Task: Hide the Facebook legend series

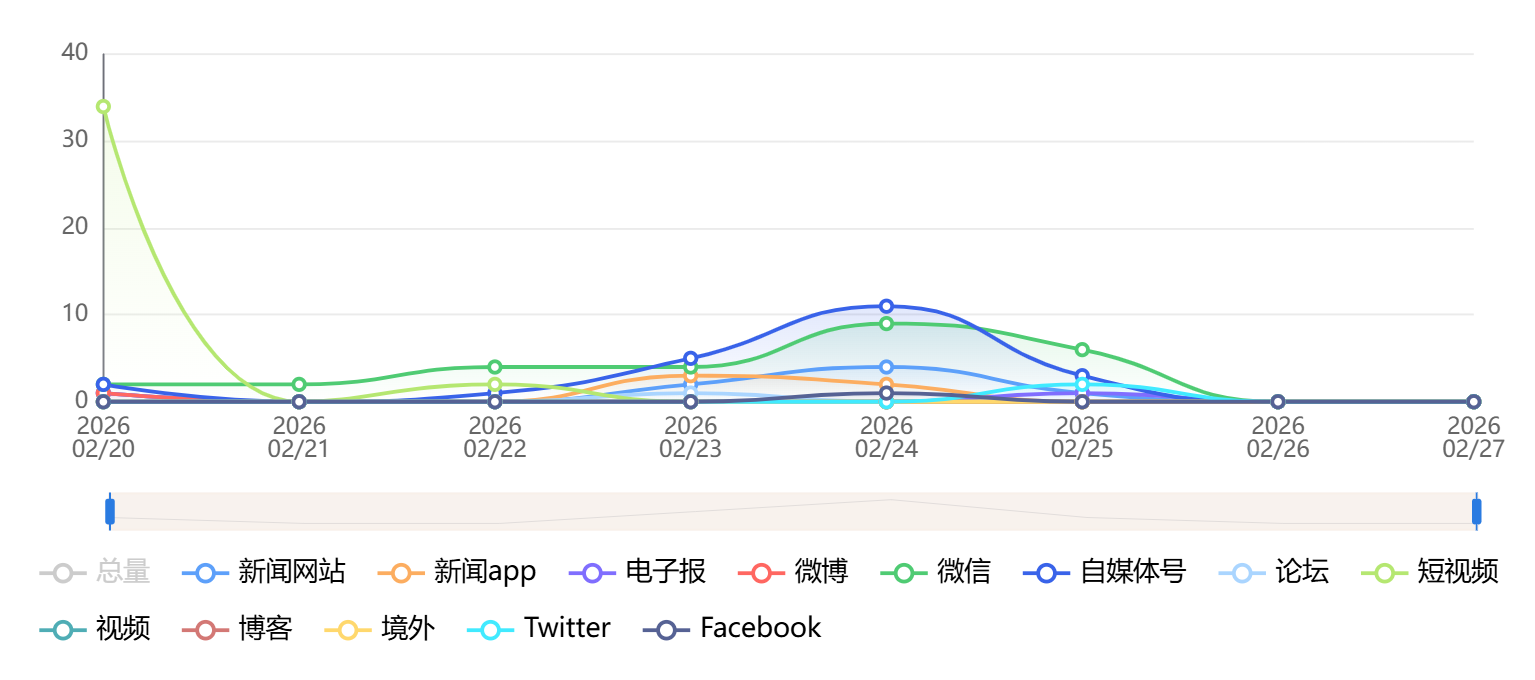Action: [x=732, y=628]
